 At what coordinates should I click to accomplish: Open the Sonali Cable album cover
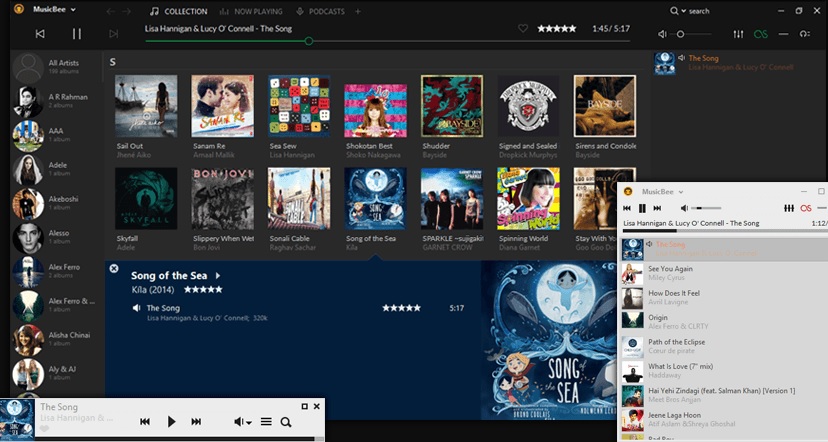click(x=299, y=199)
